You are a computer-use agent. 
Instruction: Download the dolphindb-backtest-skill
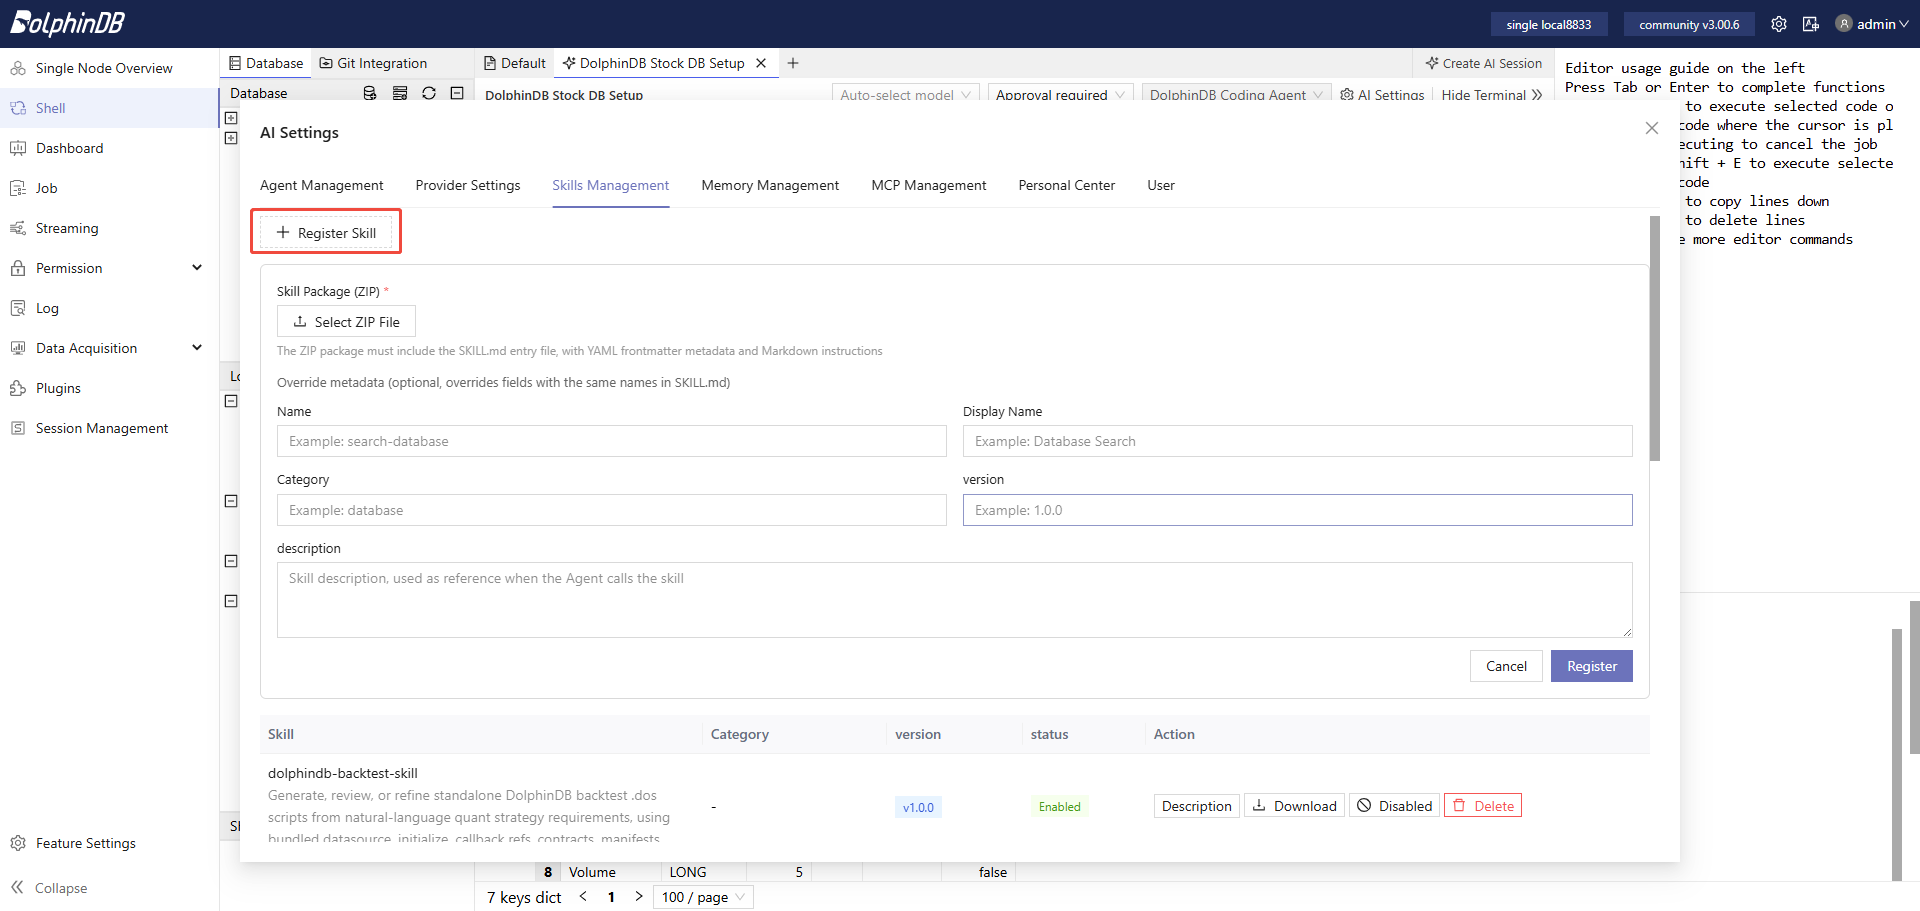coord(1294,806)
